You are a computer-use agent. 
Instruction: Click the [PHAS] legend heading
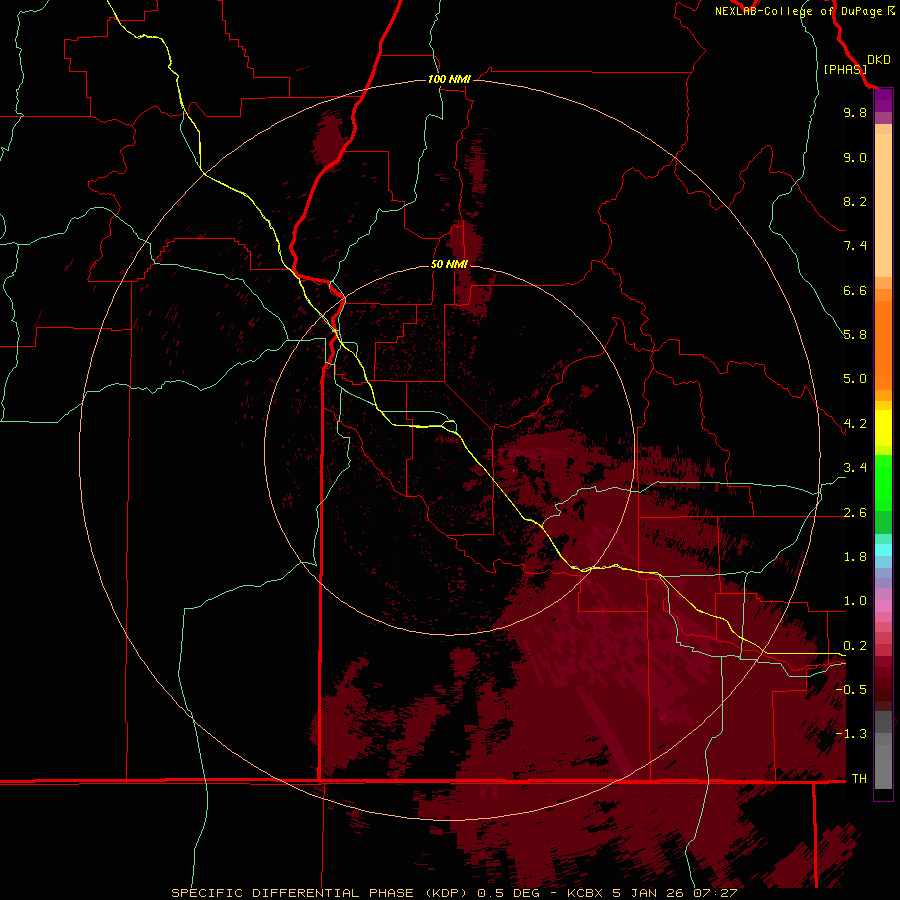[845, 69]
